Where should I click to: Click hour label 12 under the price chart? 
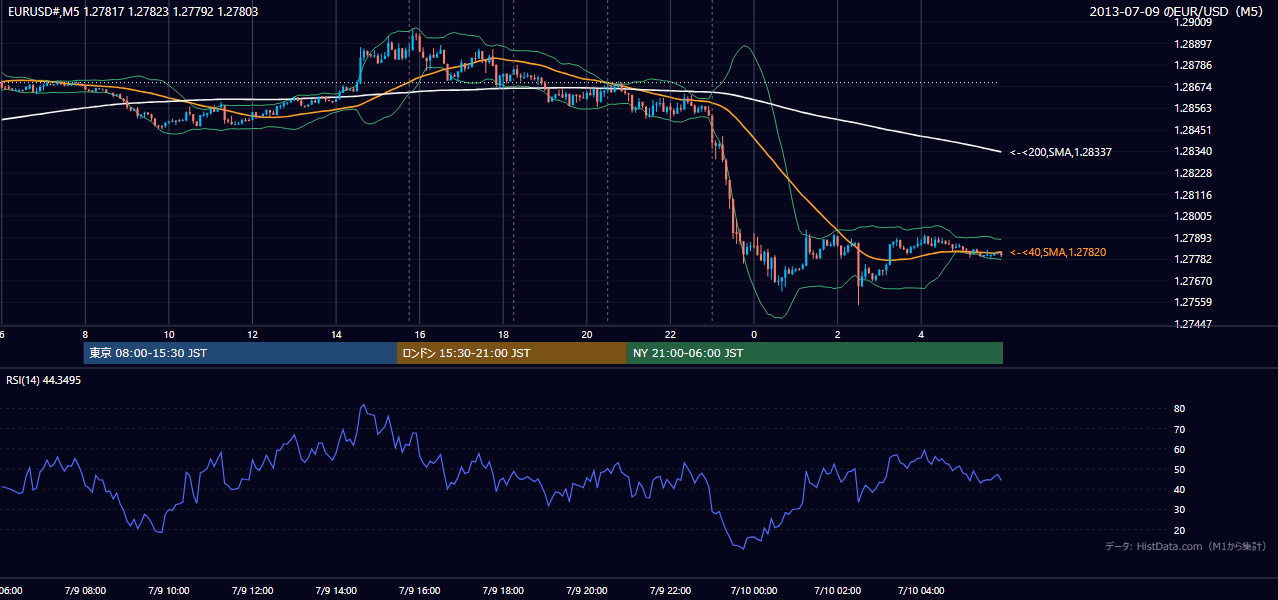(253, 334)
